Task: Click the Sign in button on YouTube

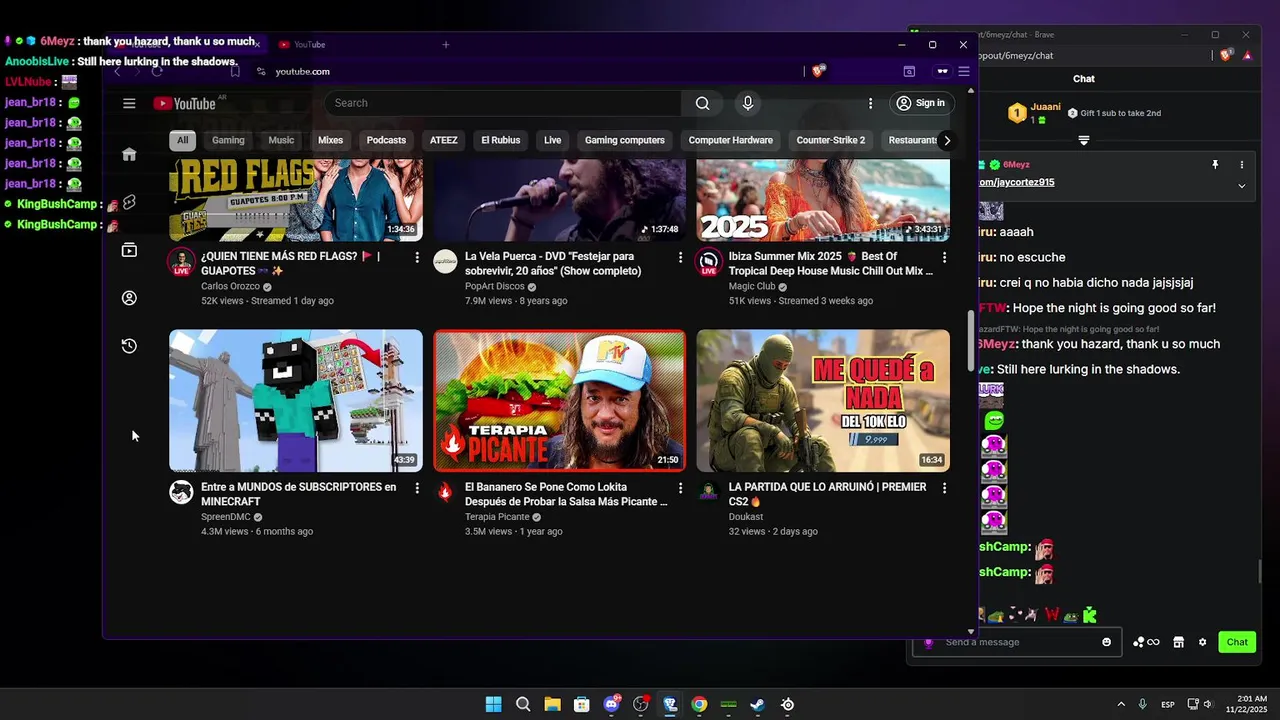Action: (921, 103)
